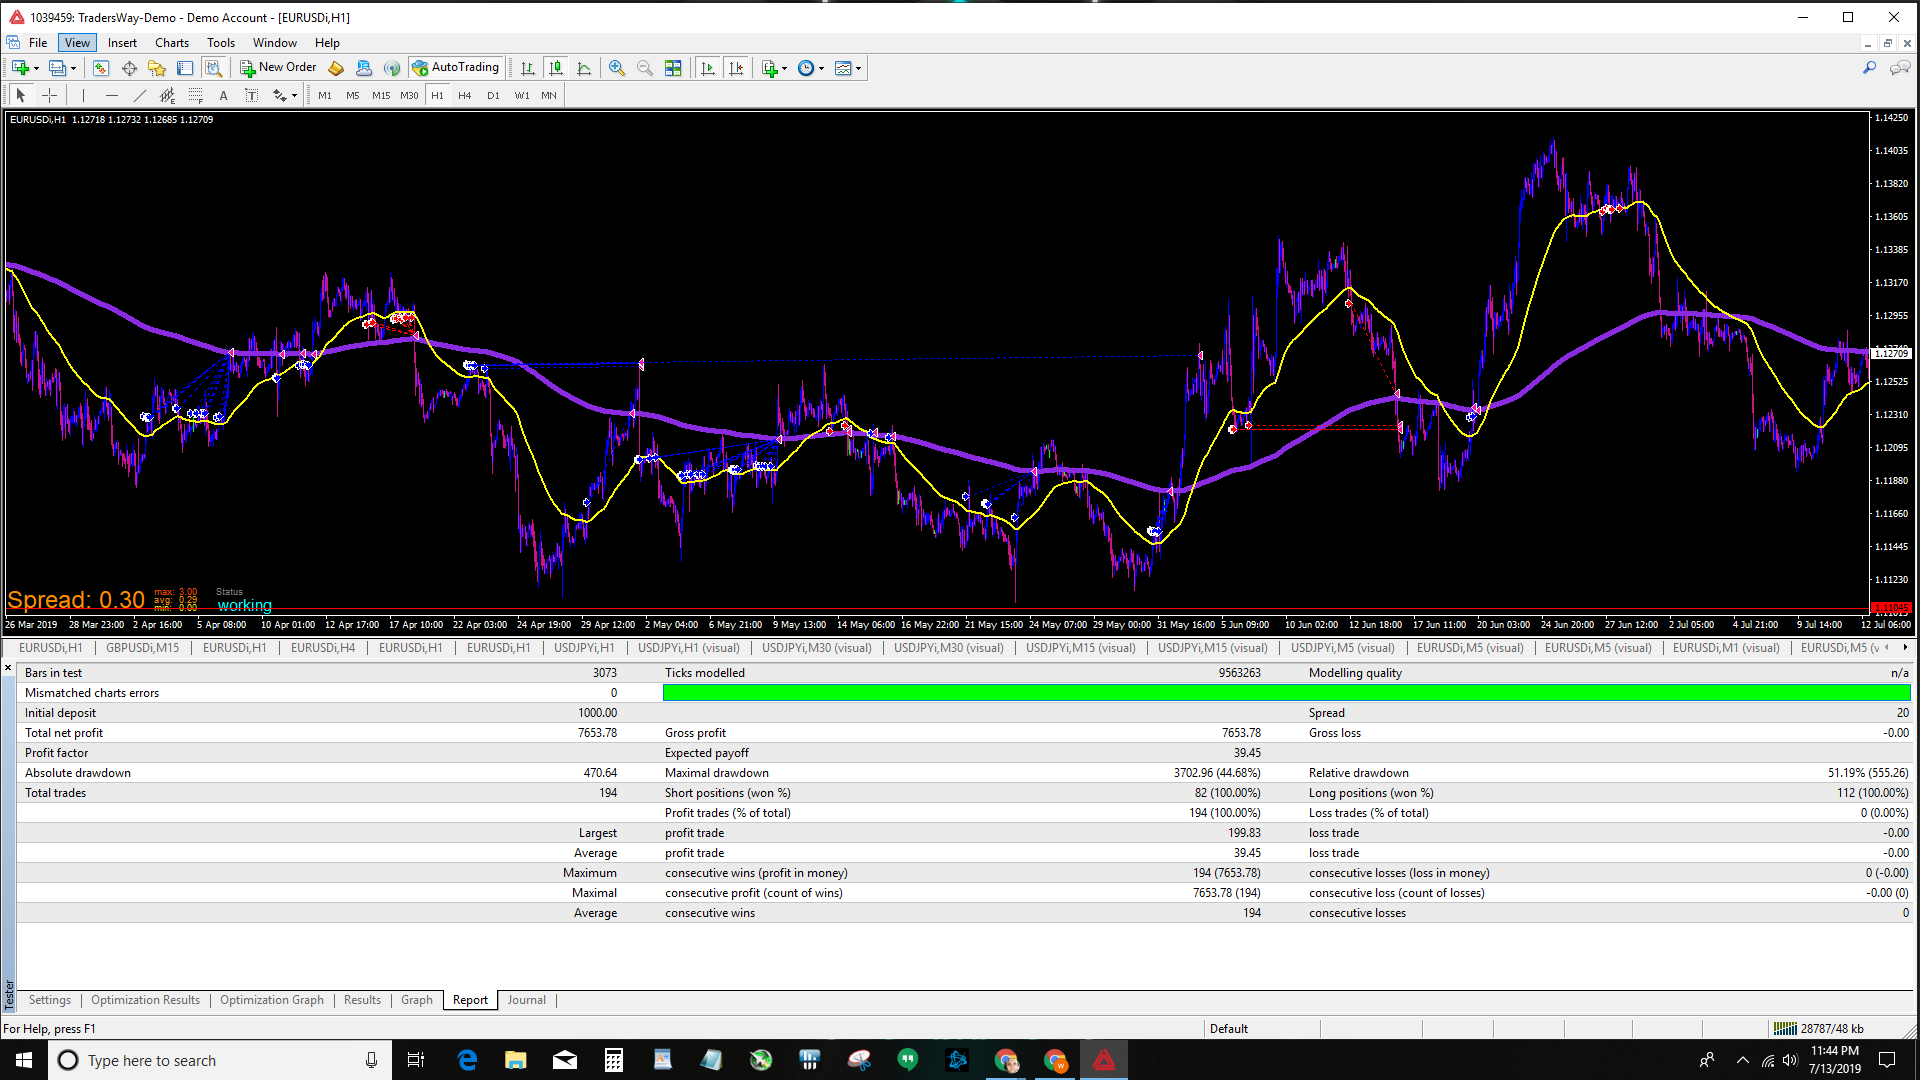
Task: Expand the Periodicity dropdown arrow
Action: (x=821, y=68)
